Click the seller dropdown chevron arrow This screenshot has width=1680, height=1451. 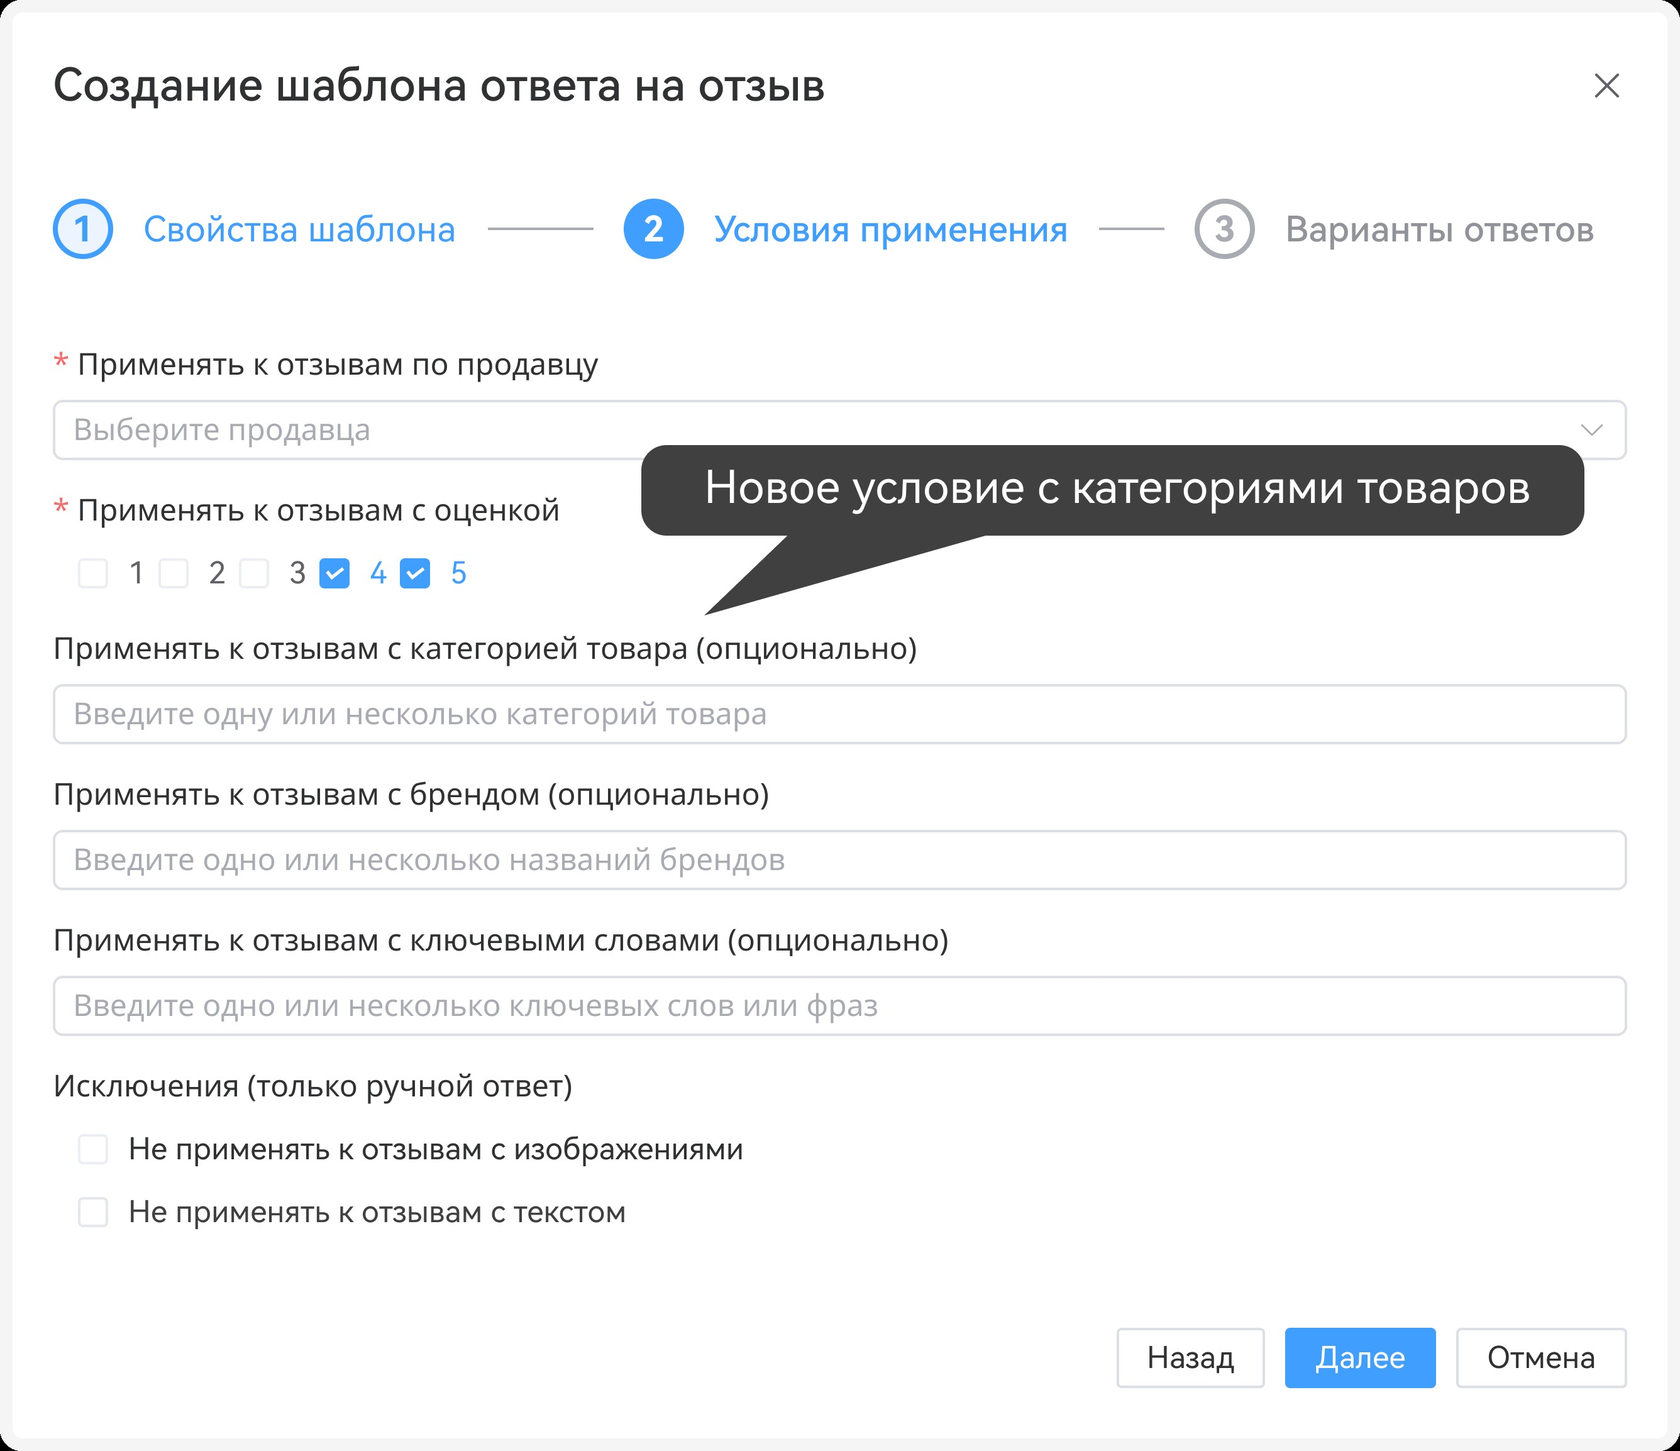click(1591, 430)
